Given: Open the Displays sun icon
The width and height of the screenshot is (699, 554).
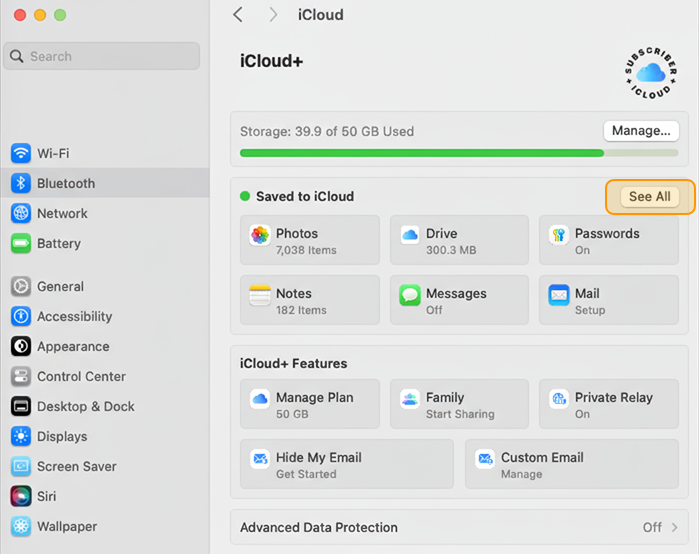Looking at the screenshot, I should click(x=21, y=436).
